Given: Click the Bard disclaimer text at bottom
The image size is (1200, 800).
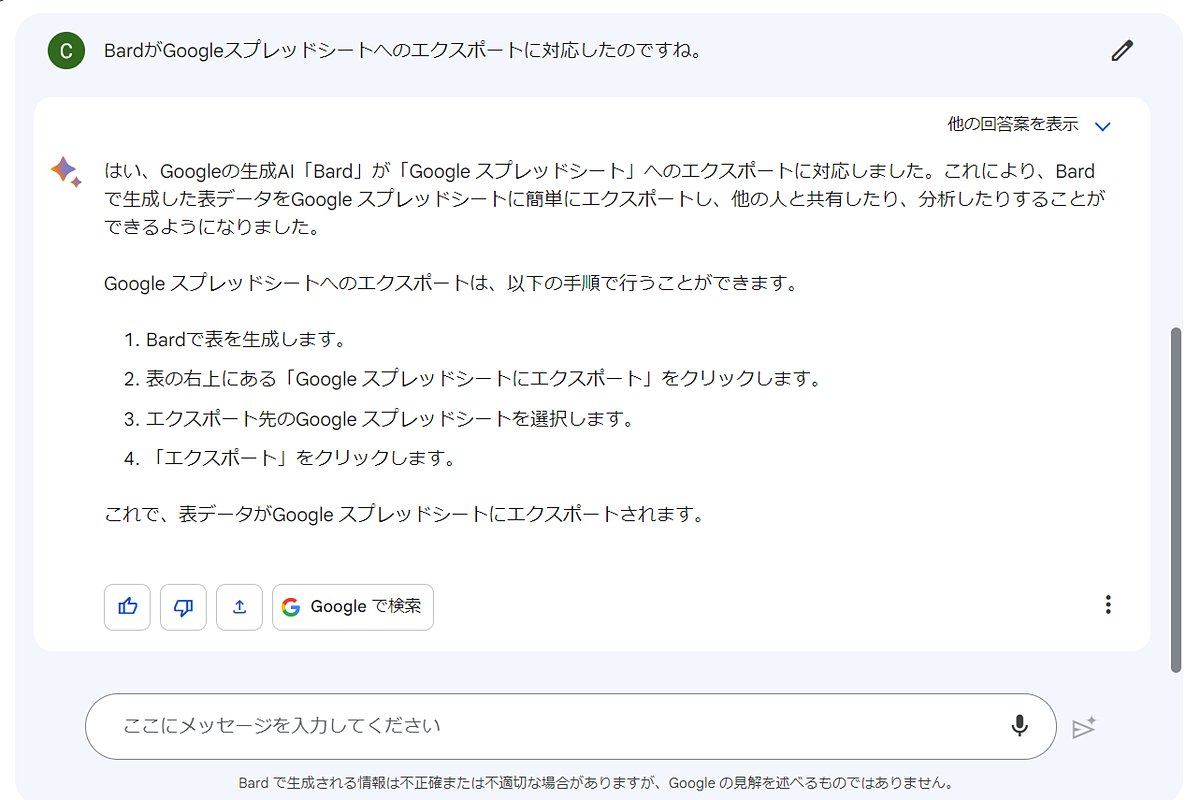Looking at the screenshot, I should [595, 783].
